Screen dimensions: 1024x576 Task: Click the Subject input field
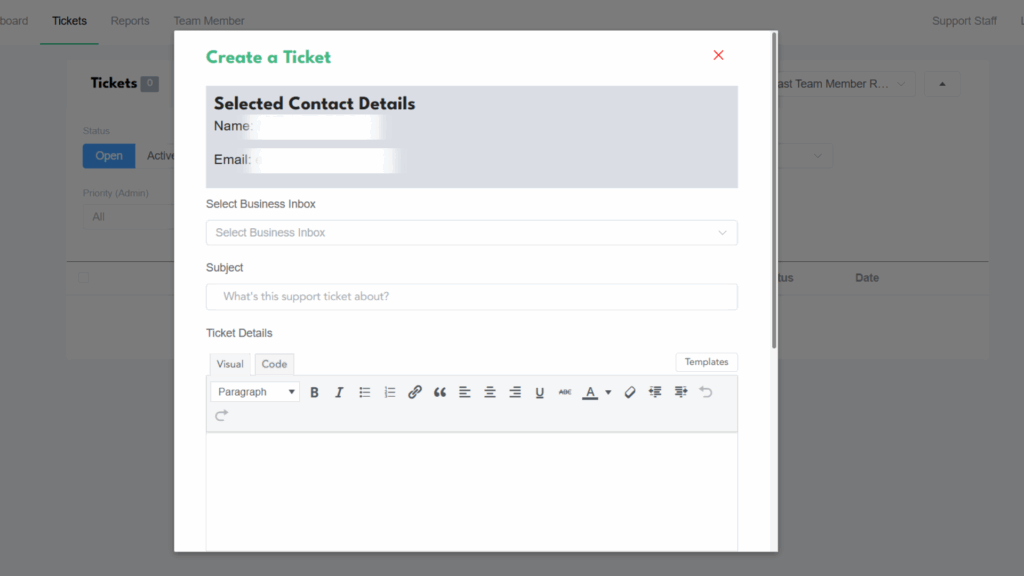point(471,297)
